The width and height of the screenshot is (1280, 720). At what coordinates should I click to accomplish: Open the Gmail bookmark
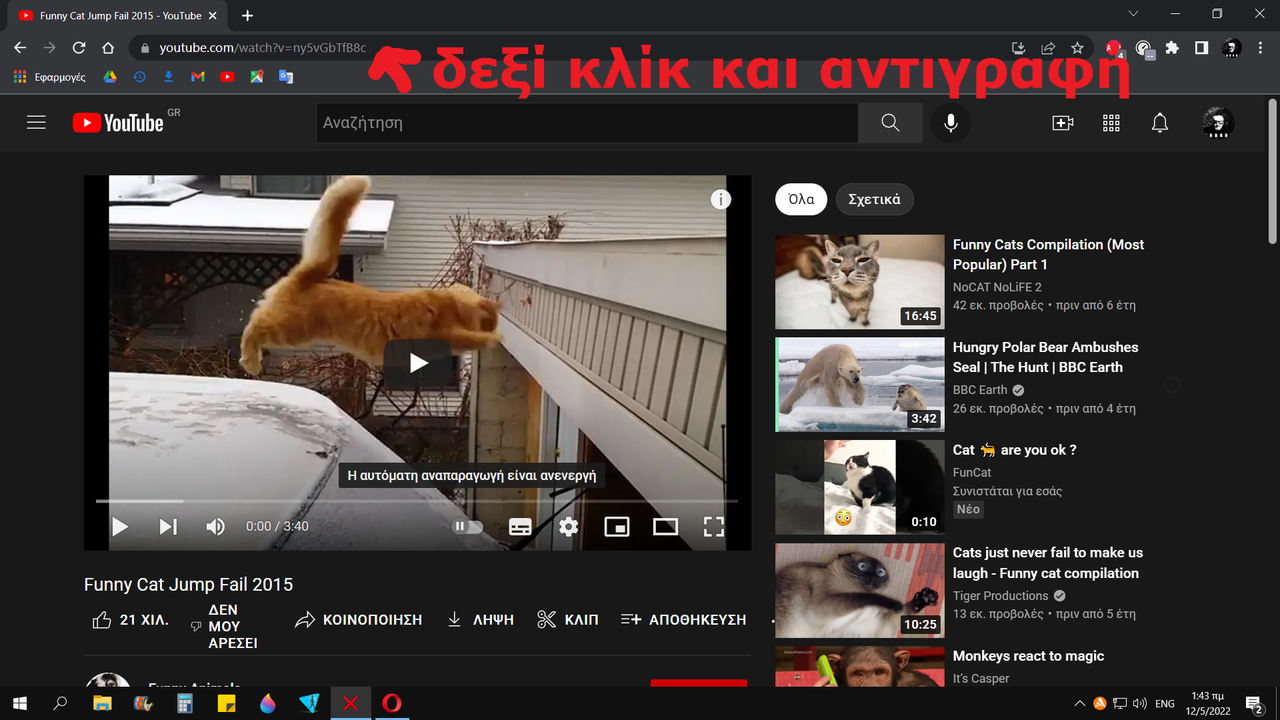coord(198,77)
